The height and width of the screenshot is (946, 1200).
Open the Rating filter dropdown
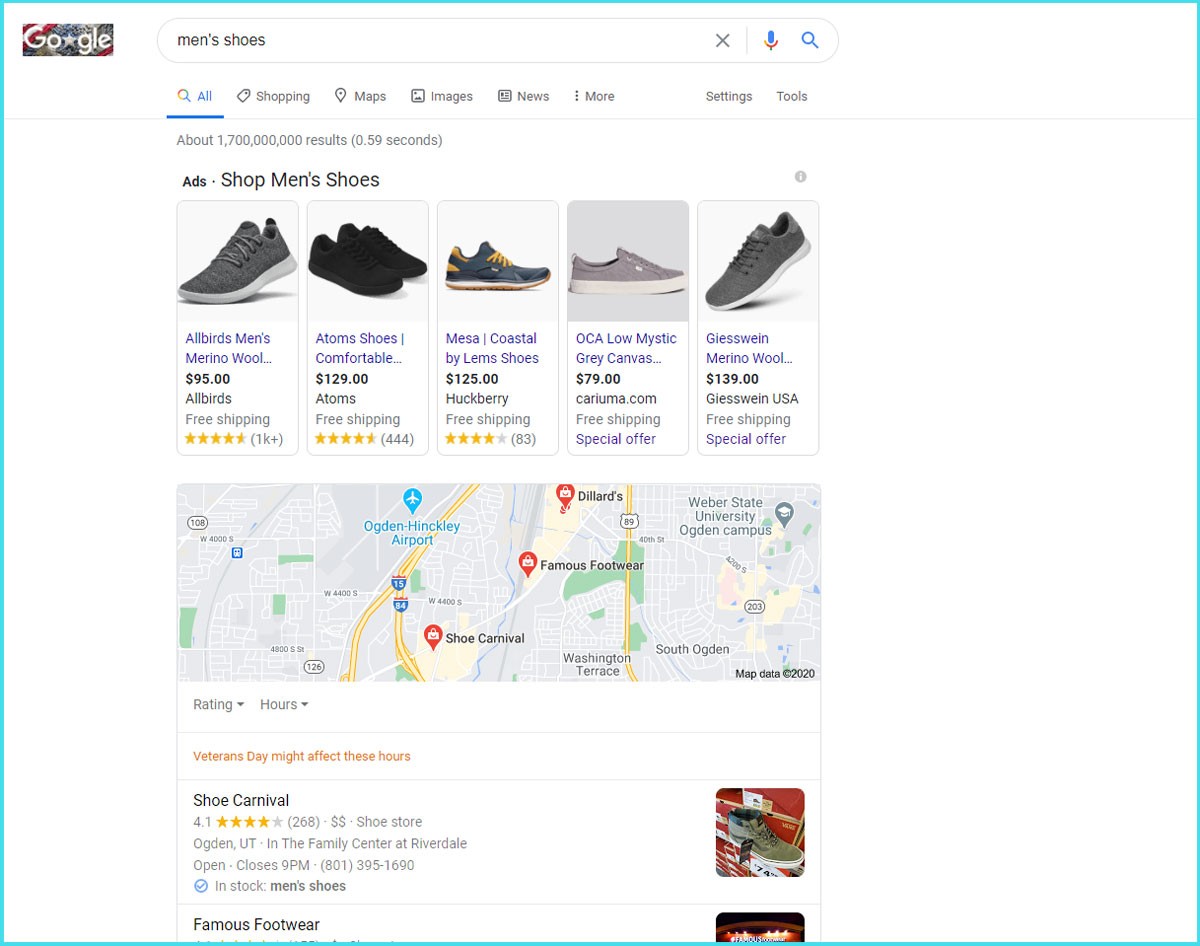click(x=218, y=705)
